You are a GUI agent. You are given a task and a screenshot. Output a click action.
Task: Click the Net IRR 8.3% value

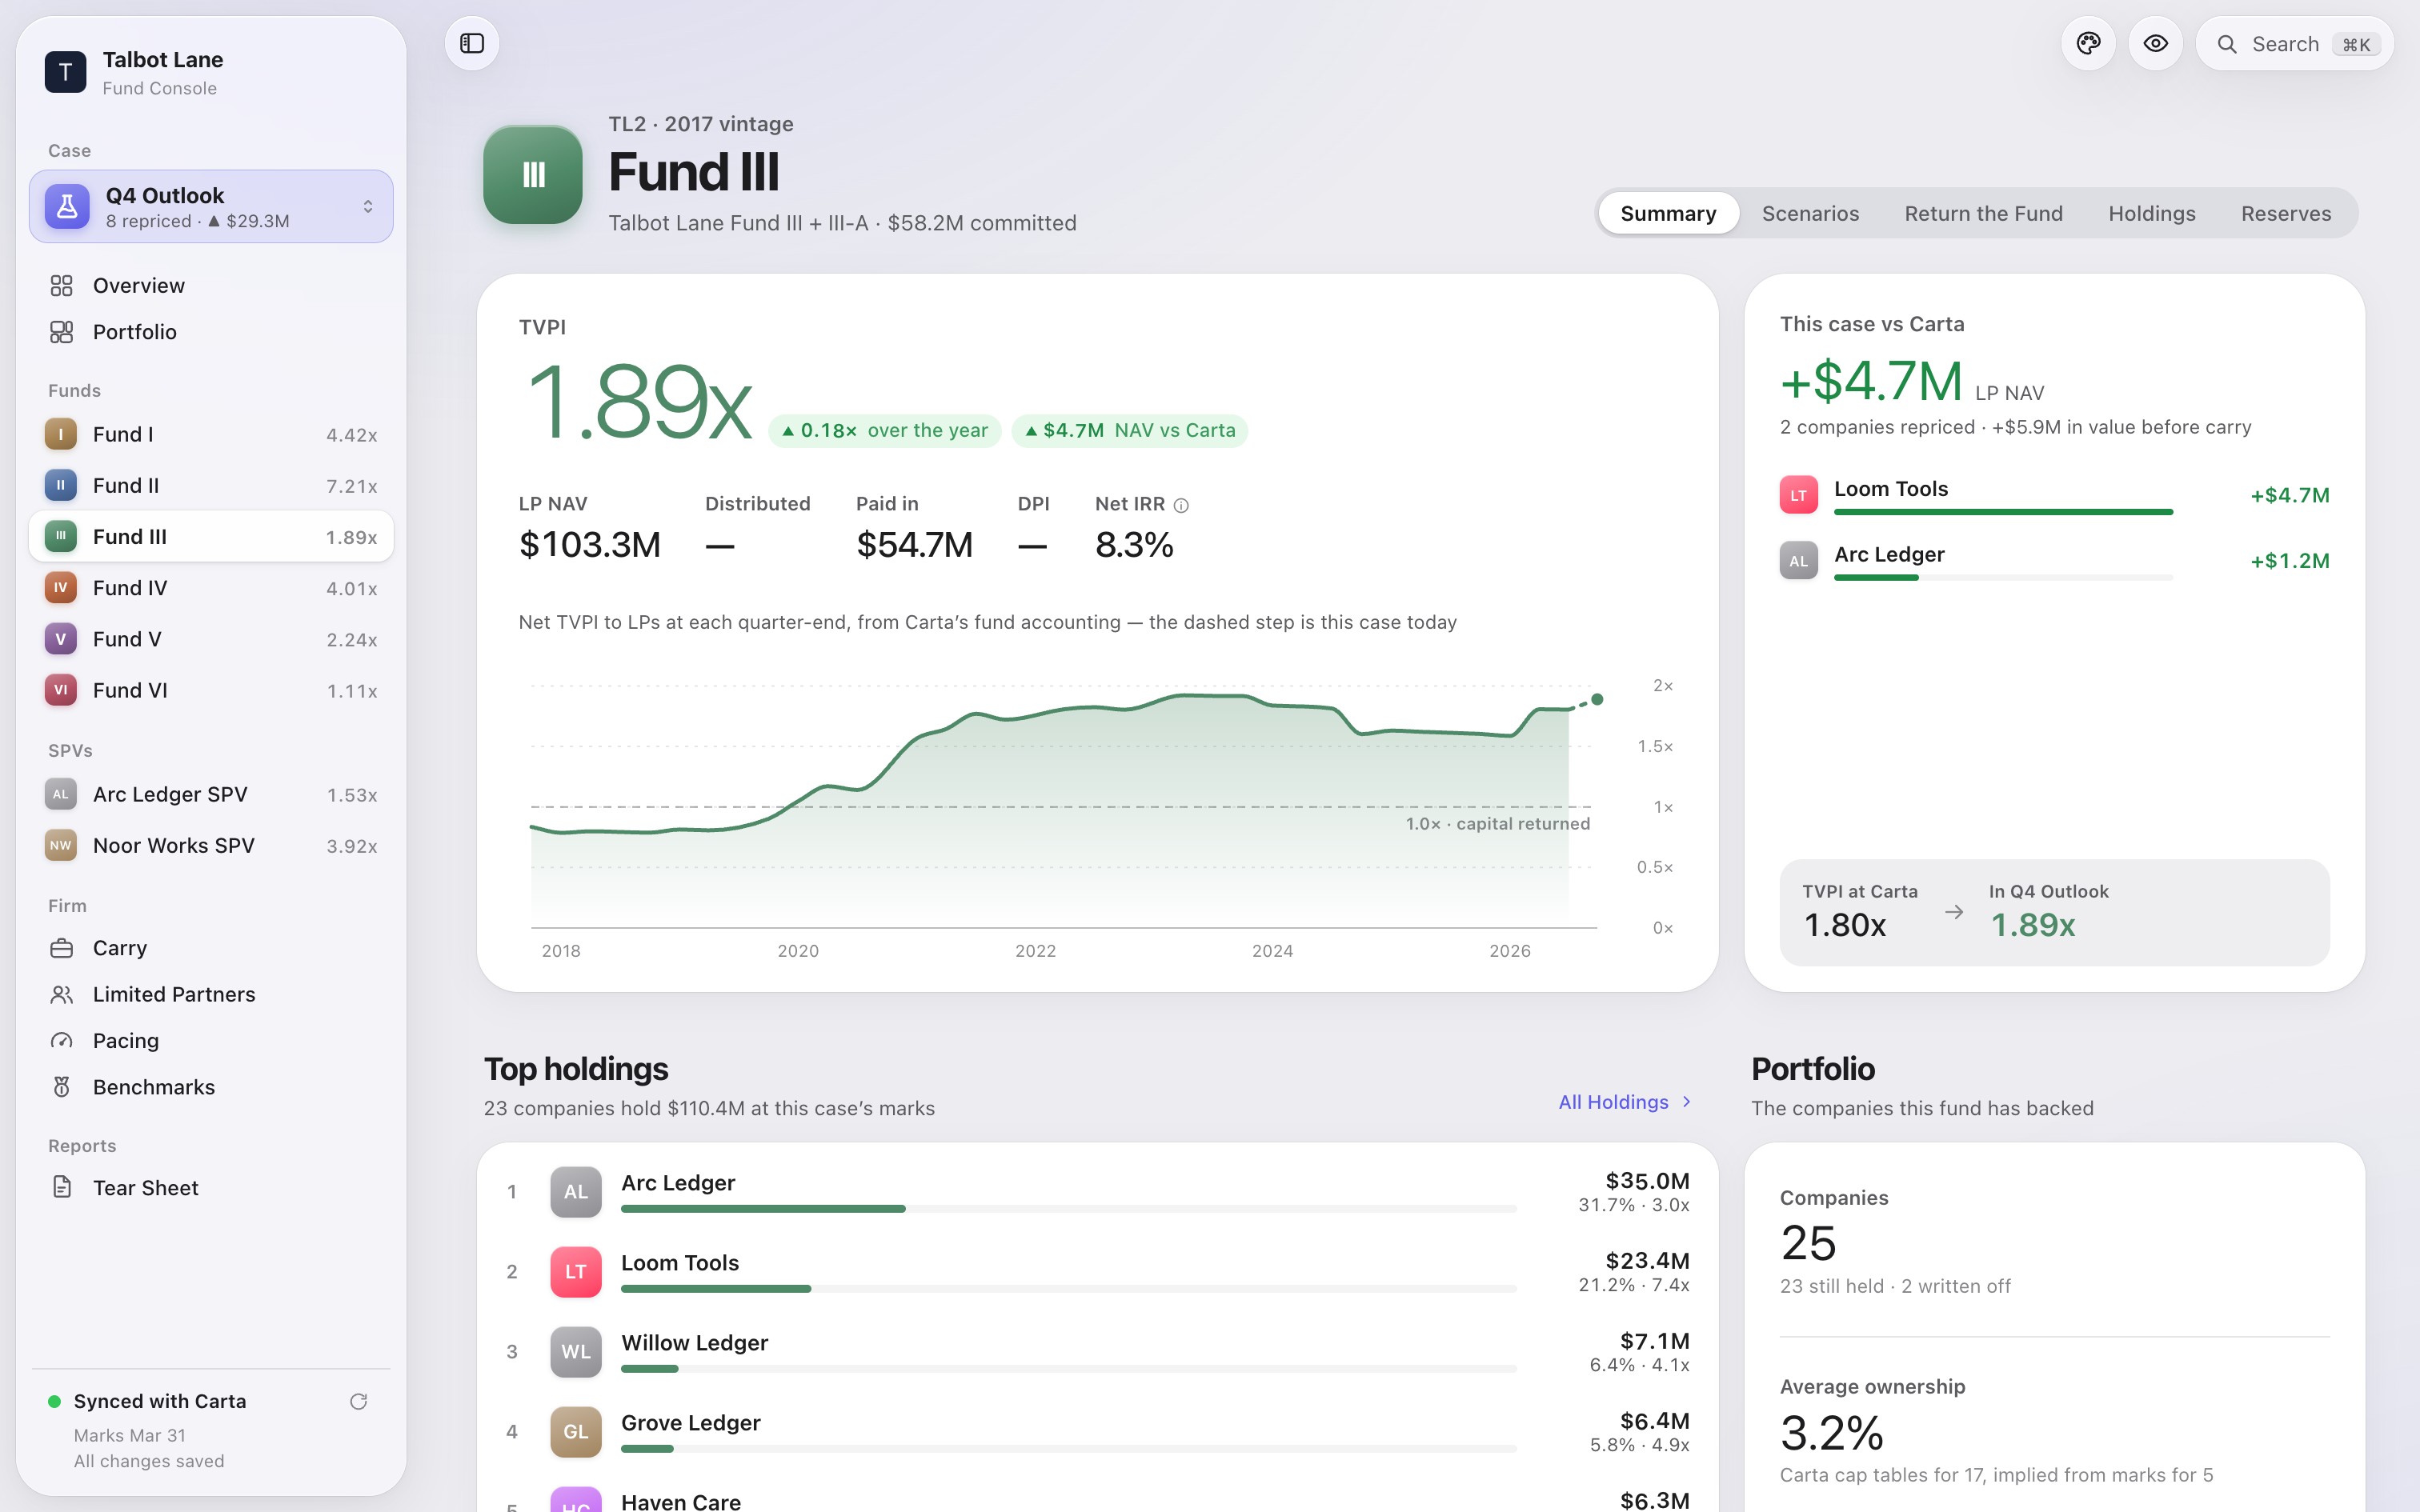point(1134,545)
